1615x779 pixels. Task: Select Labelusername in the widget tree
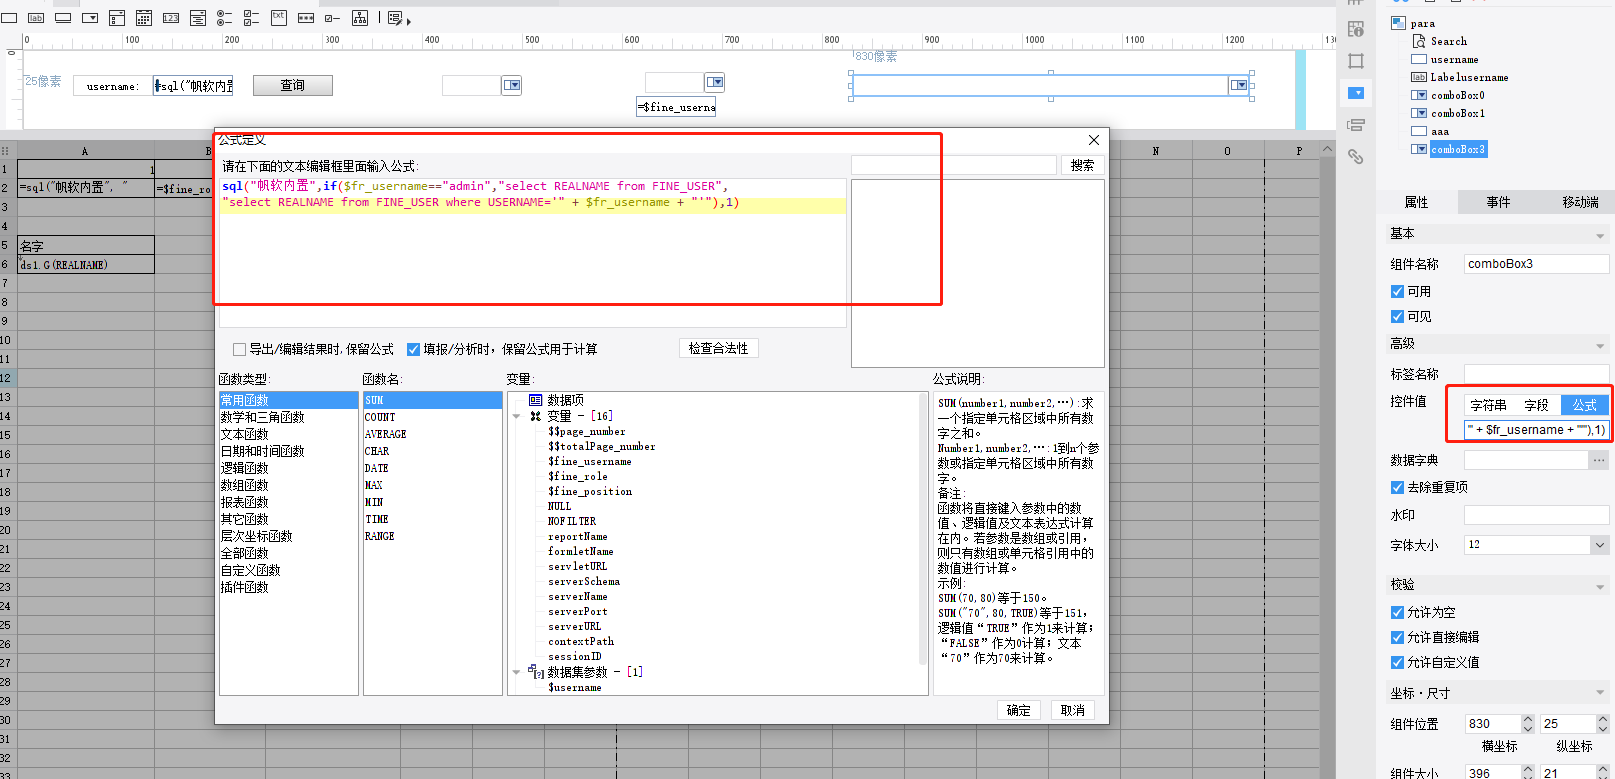[1469, 77]
